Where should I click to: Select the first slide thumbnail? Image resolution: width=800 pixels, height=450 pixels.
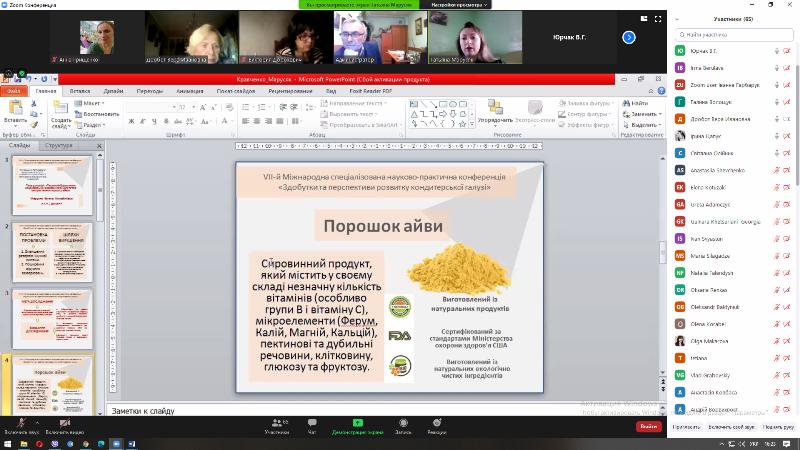[x=51, y=183]
